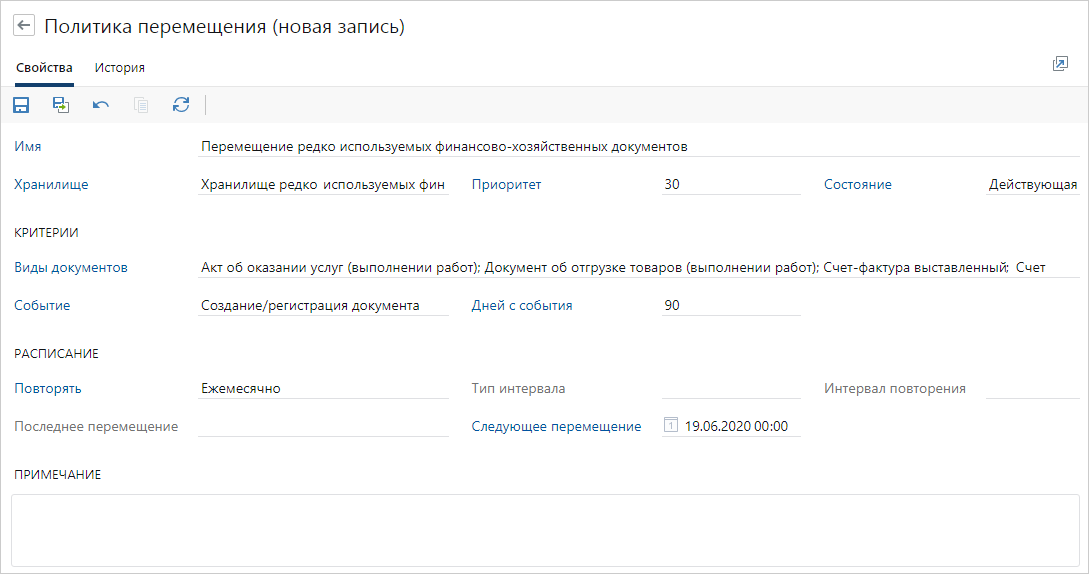1089x574 pixels.
Task: Save the record with the floppy disk icon
Action: coord(21,105)
